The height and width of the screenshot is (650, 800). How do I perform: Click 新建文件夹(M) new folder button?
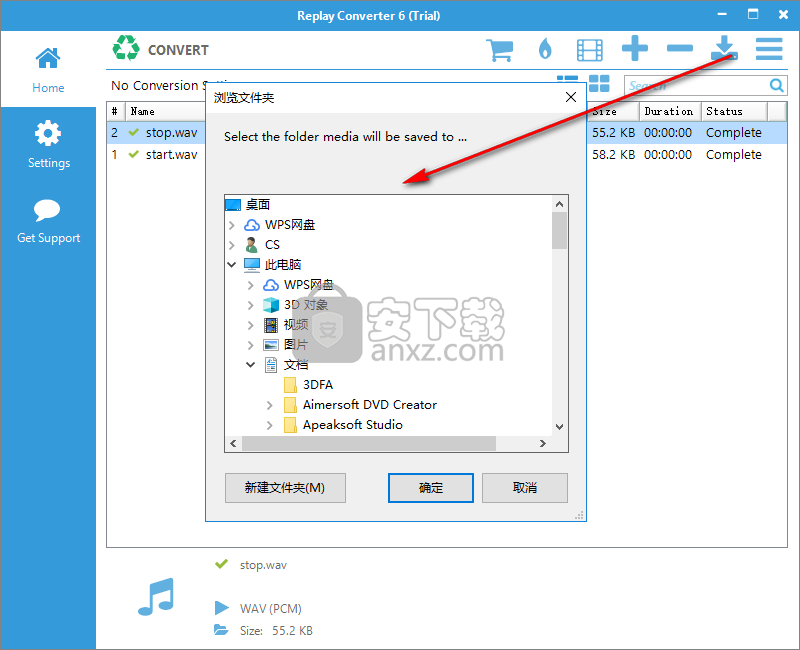(285, 488)
